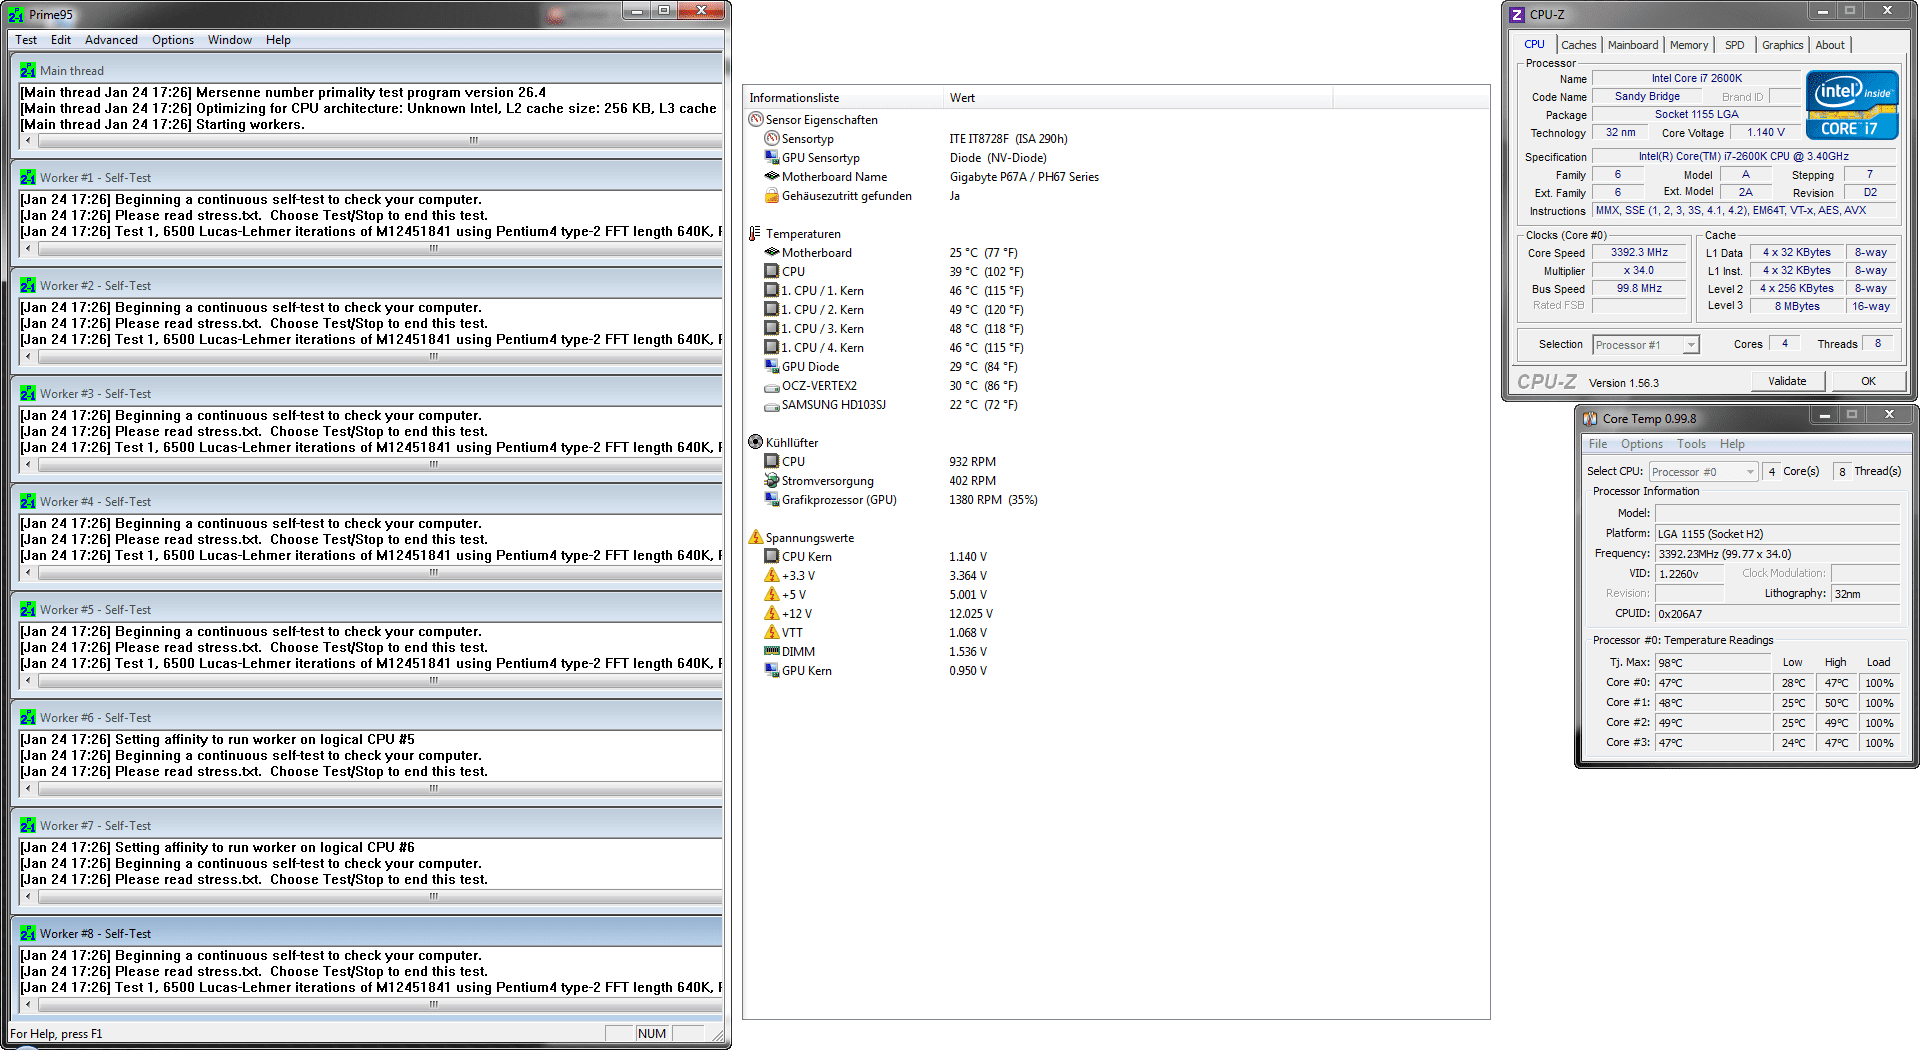Viewport: 1920px width, 1050px height.
Task: Click the Intel Core i7 logo
Action: pyautogui.click(x=1851, y=104)
